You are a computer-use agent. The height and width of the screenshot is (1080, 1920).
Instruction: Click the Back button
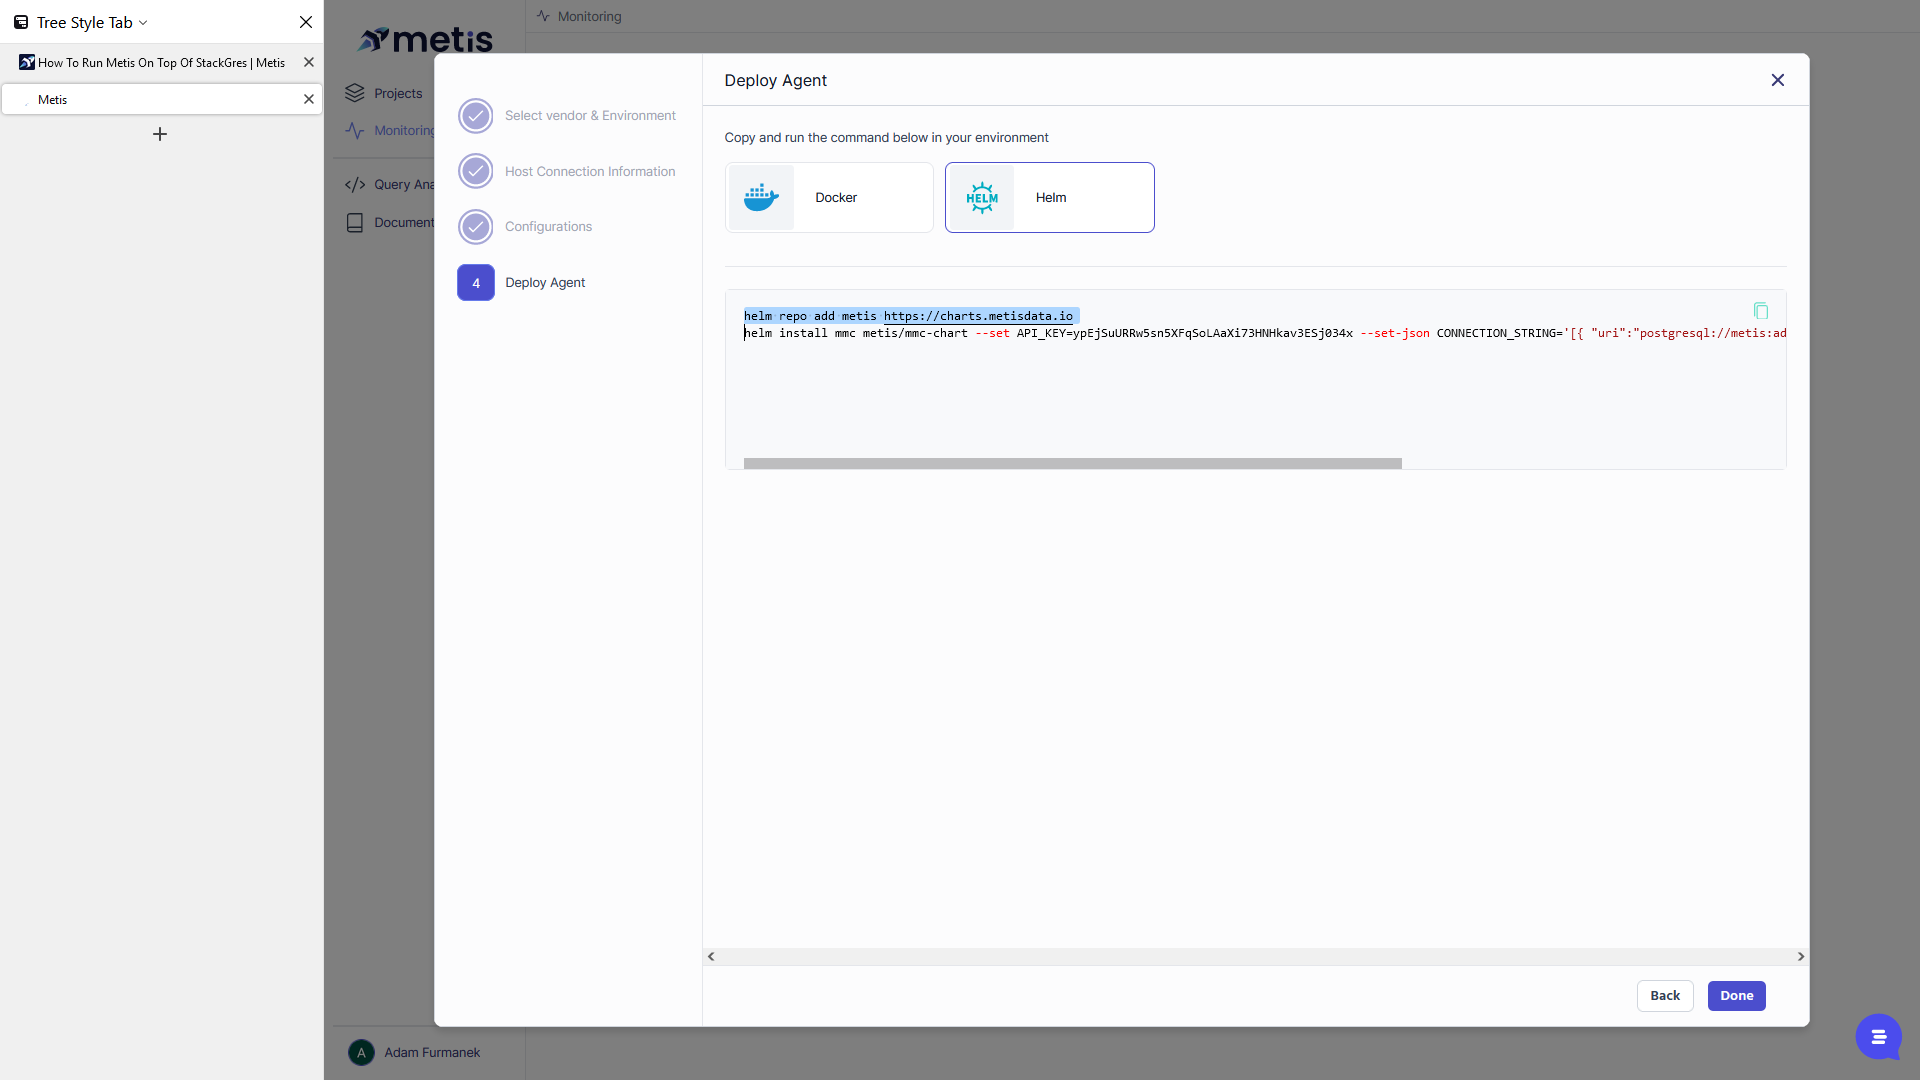click(1665, 996)
